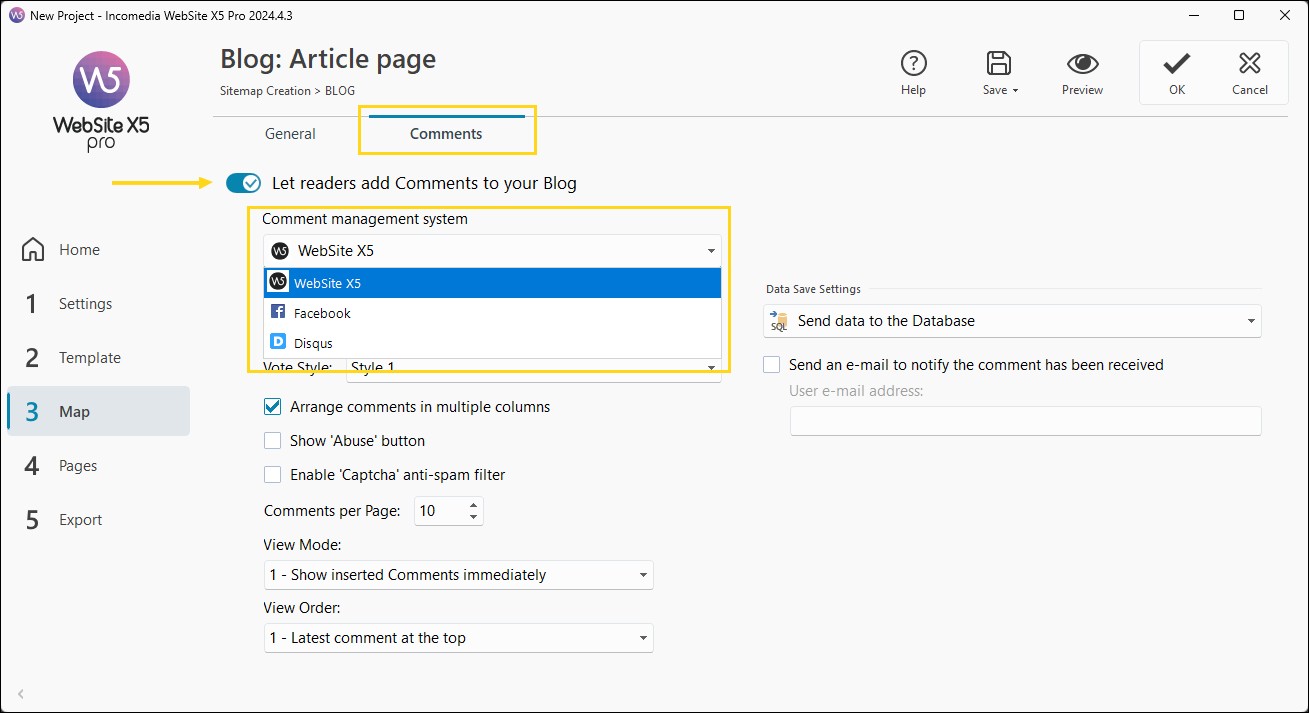1309x713 pixels.
Task: Click the SQL database icon
Action: pos(779,321)
